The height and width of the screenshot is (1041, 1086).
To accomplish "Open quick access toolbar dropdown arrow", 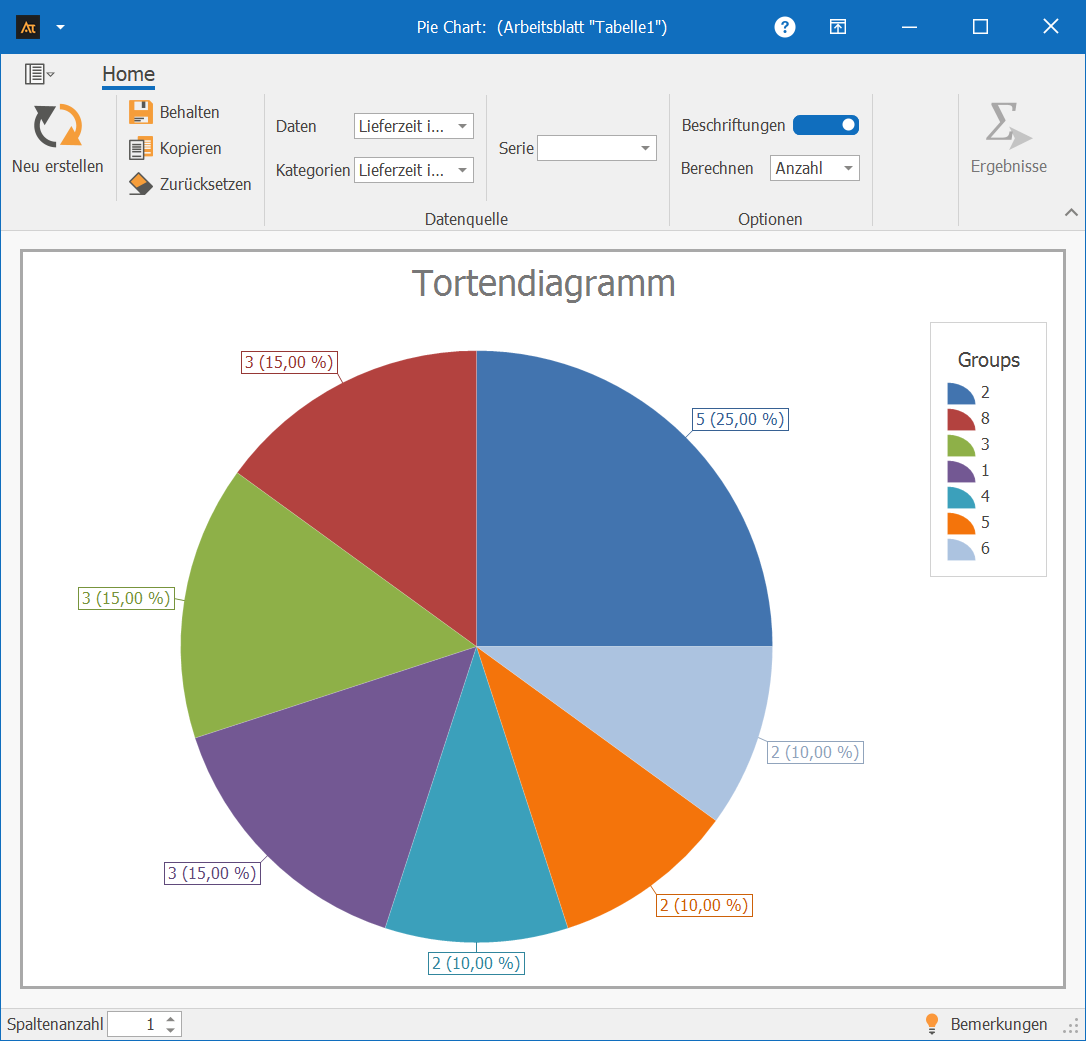I will [60, 27].
